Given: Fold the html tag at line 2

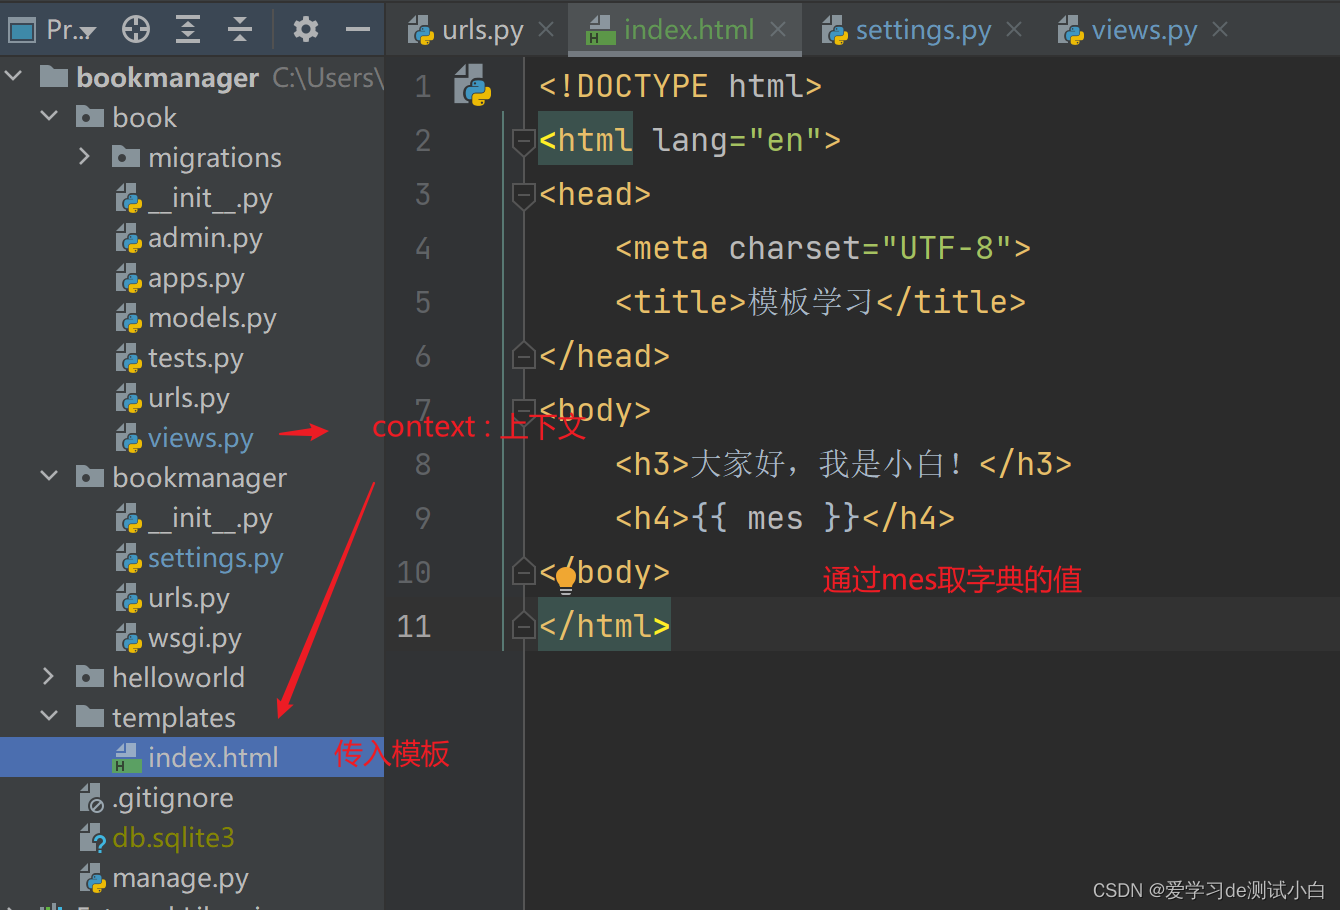Looking at the screenshot, I should [x=523, y=141].
